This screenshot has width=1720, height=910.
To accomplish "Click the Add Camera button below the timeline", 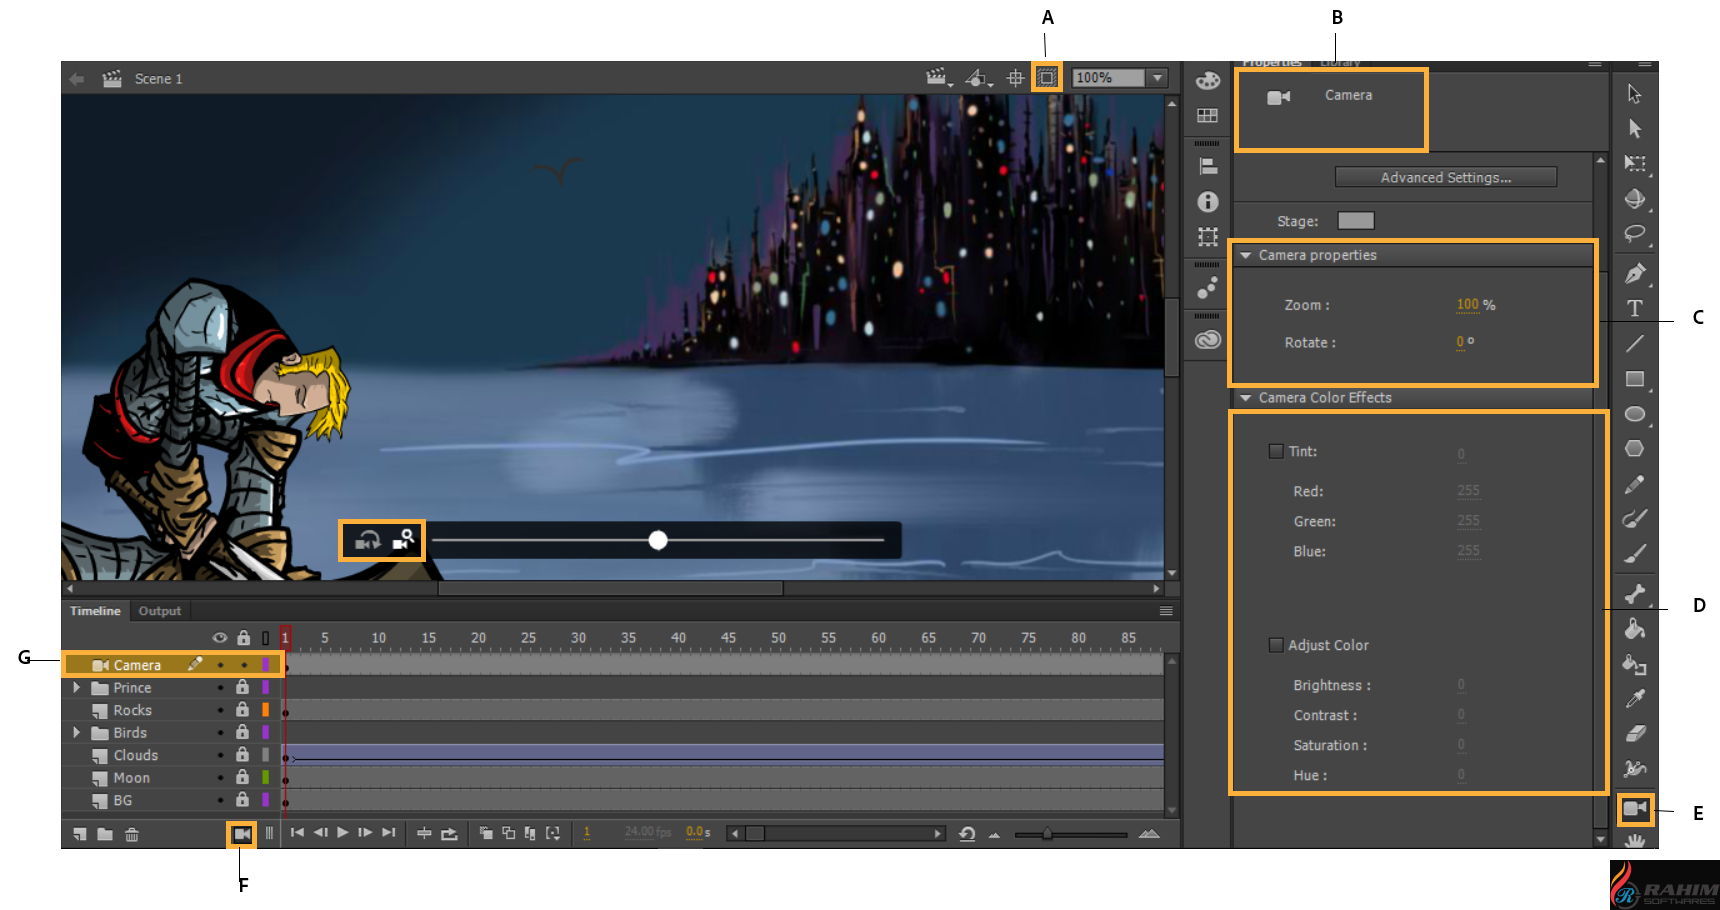I will [242, 834].
